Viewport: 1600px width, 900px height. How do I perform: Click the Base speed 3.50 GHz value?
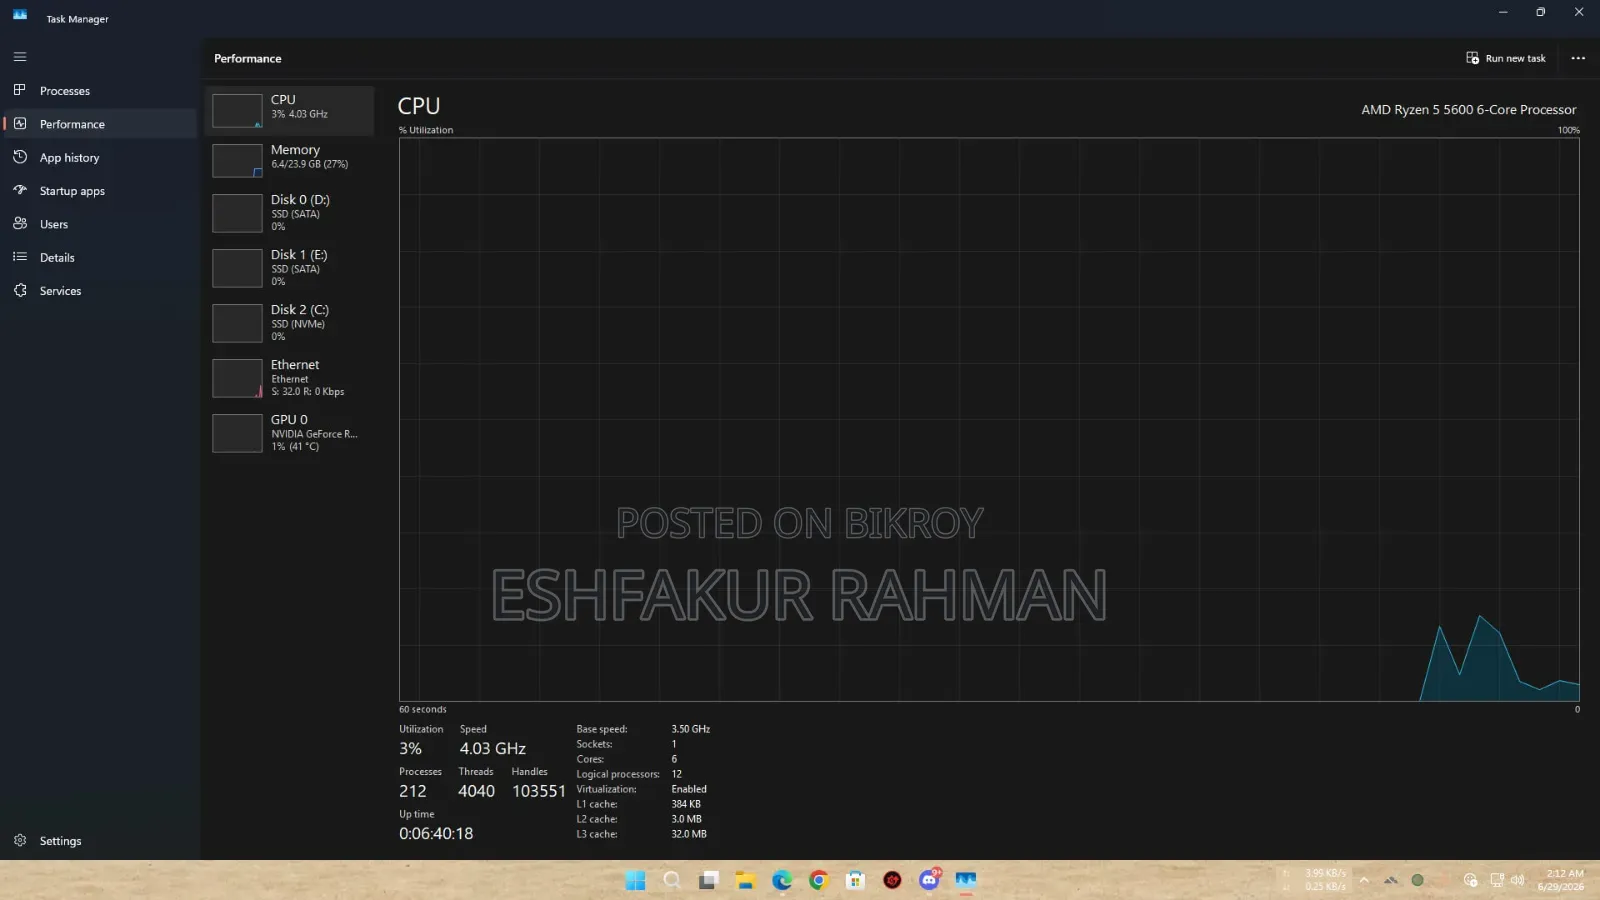coord(690,729)
